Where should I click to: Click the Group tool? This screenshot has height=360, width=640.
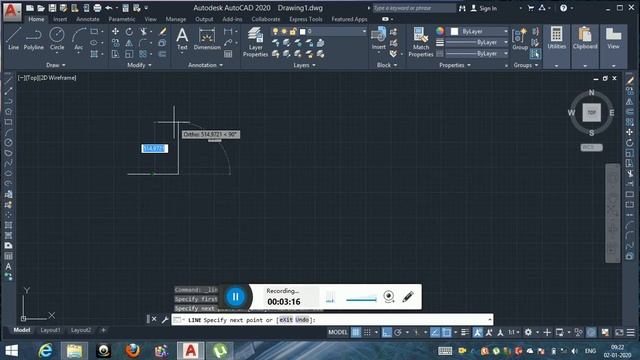click(520, 39)
